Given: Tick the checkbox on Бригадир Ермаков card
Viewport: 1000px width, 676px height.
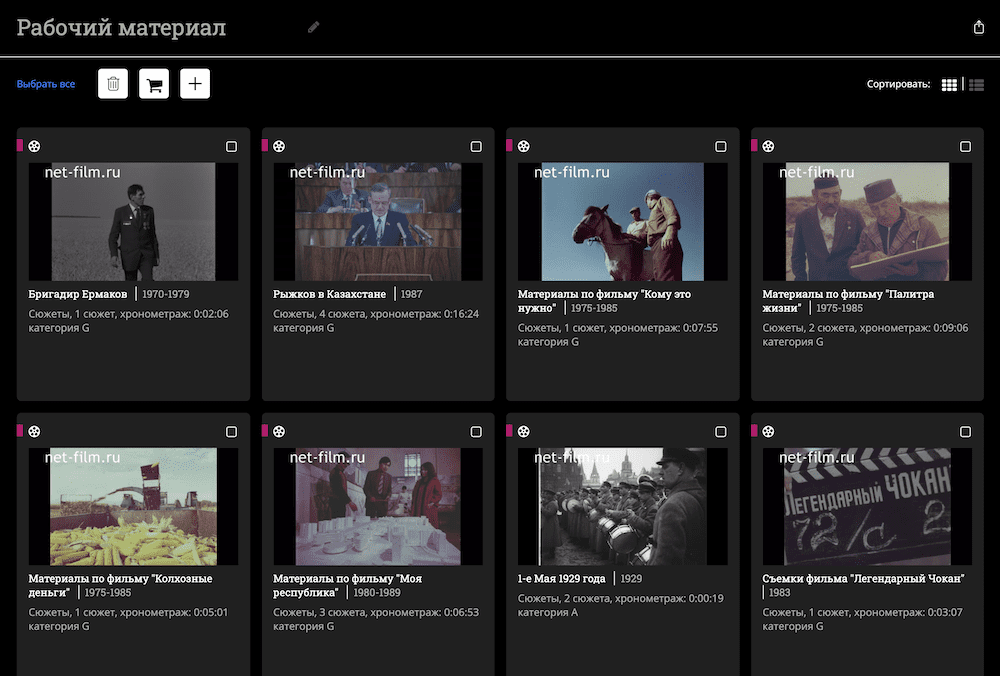Looking at the screenshot, I should pos(232,147).
